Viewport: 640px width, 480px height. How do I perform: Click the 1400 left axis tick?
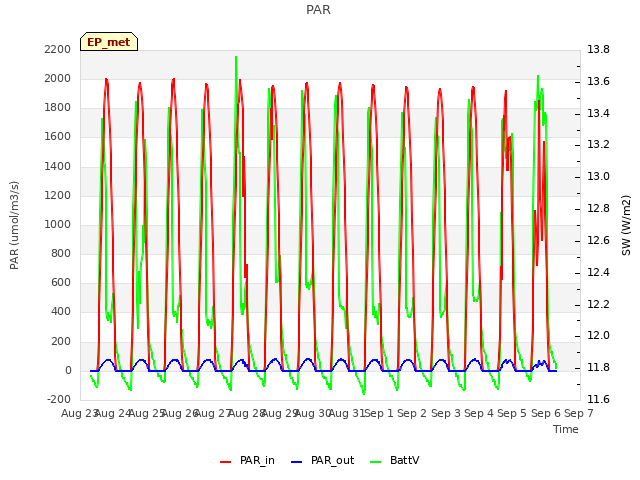point(58,166)
